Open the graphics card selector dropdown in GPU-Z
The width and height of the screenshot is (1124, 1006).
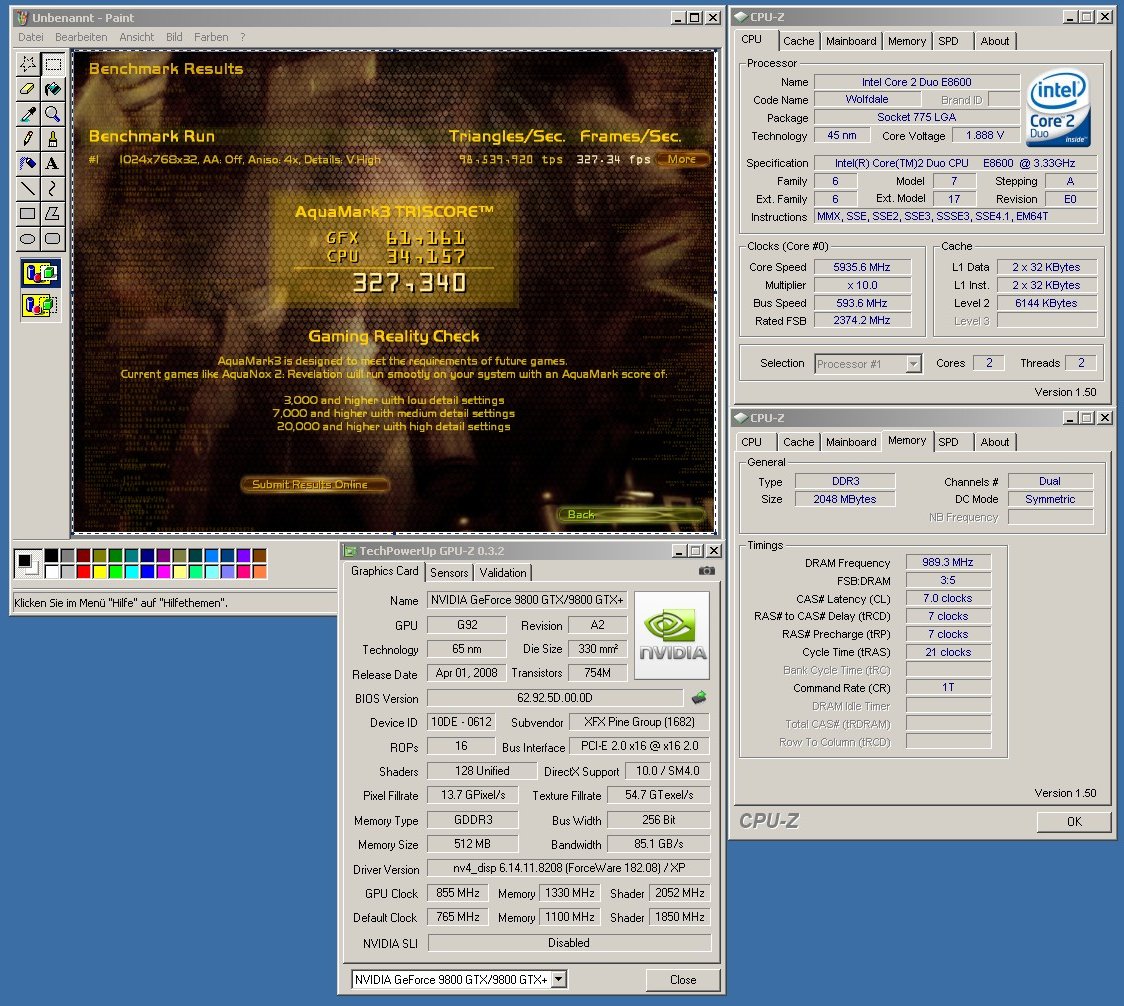coord(559,979)
